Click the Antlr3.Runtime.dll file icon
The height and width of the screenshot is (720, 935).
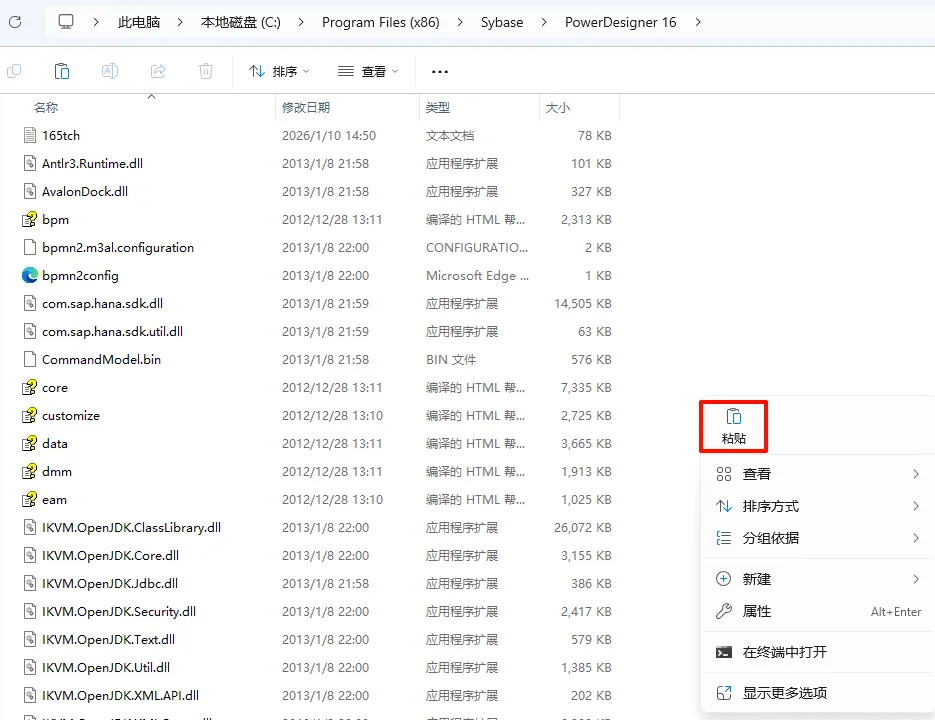(x=30, y=163)
